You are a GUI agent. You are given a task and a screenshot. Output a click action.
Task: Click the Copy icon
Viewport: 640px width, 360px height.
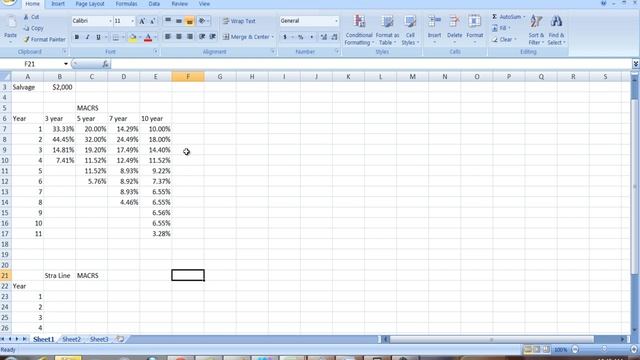click(26, 28)
